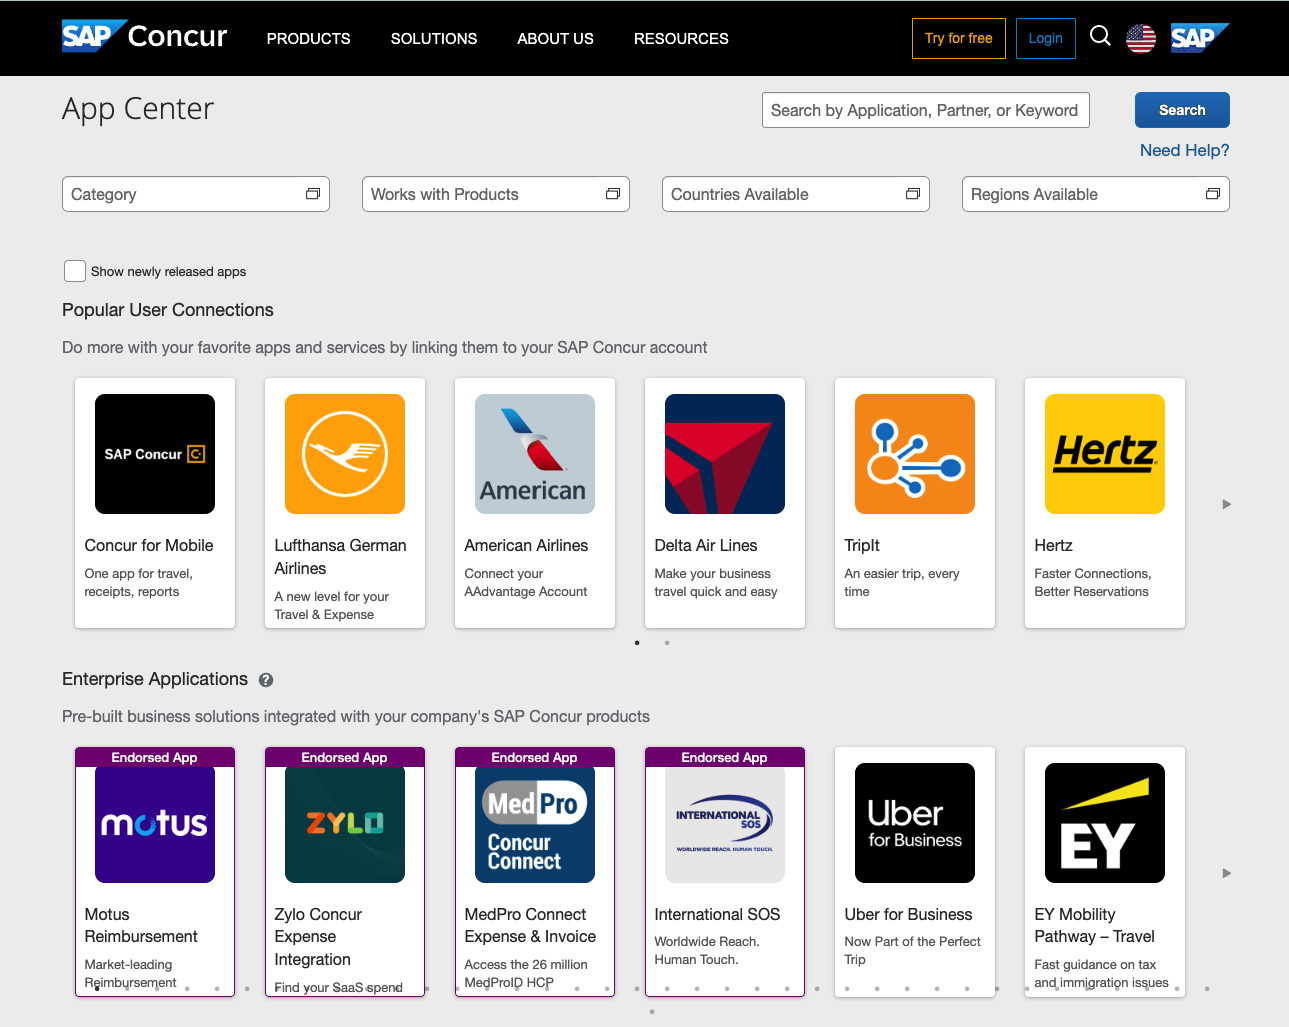Open the Motus Reimbursement app icon
Screen dimensions: 1289x1027
154,822
